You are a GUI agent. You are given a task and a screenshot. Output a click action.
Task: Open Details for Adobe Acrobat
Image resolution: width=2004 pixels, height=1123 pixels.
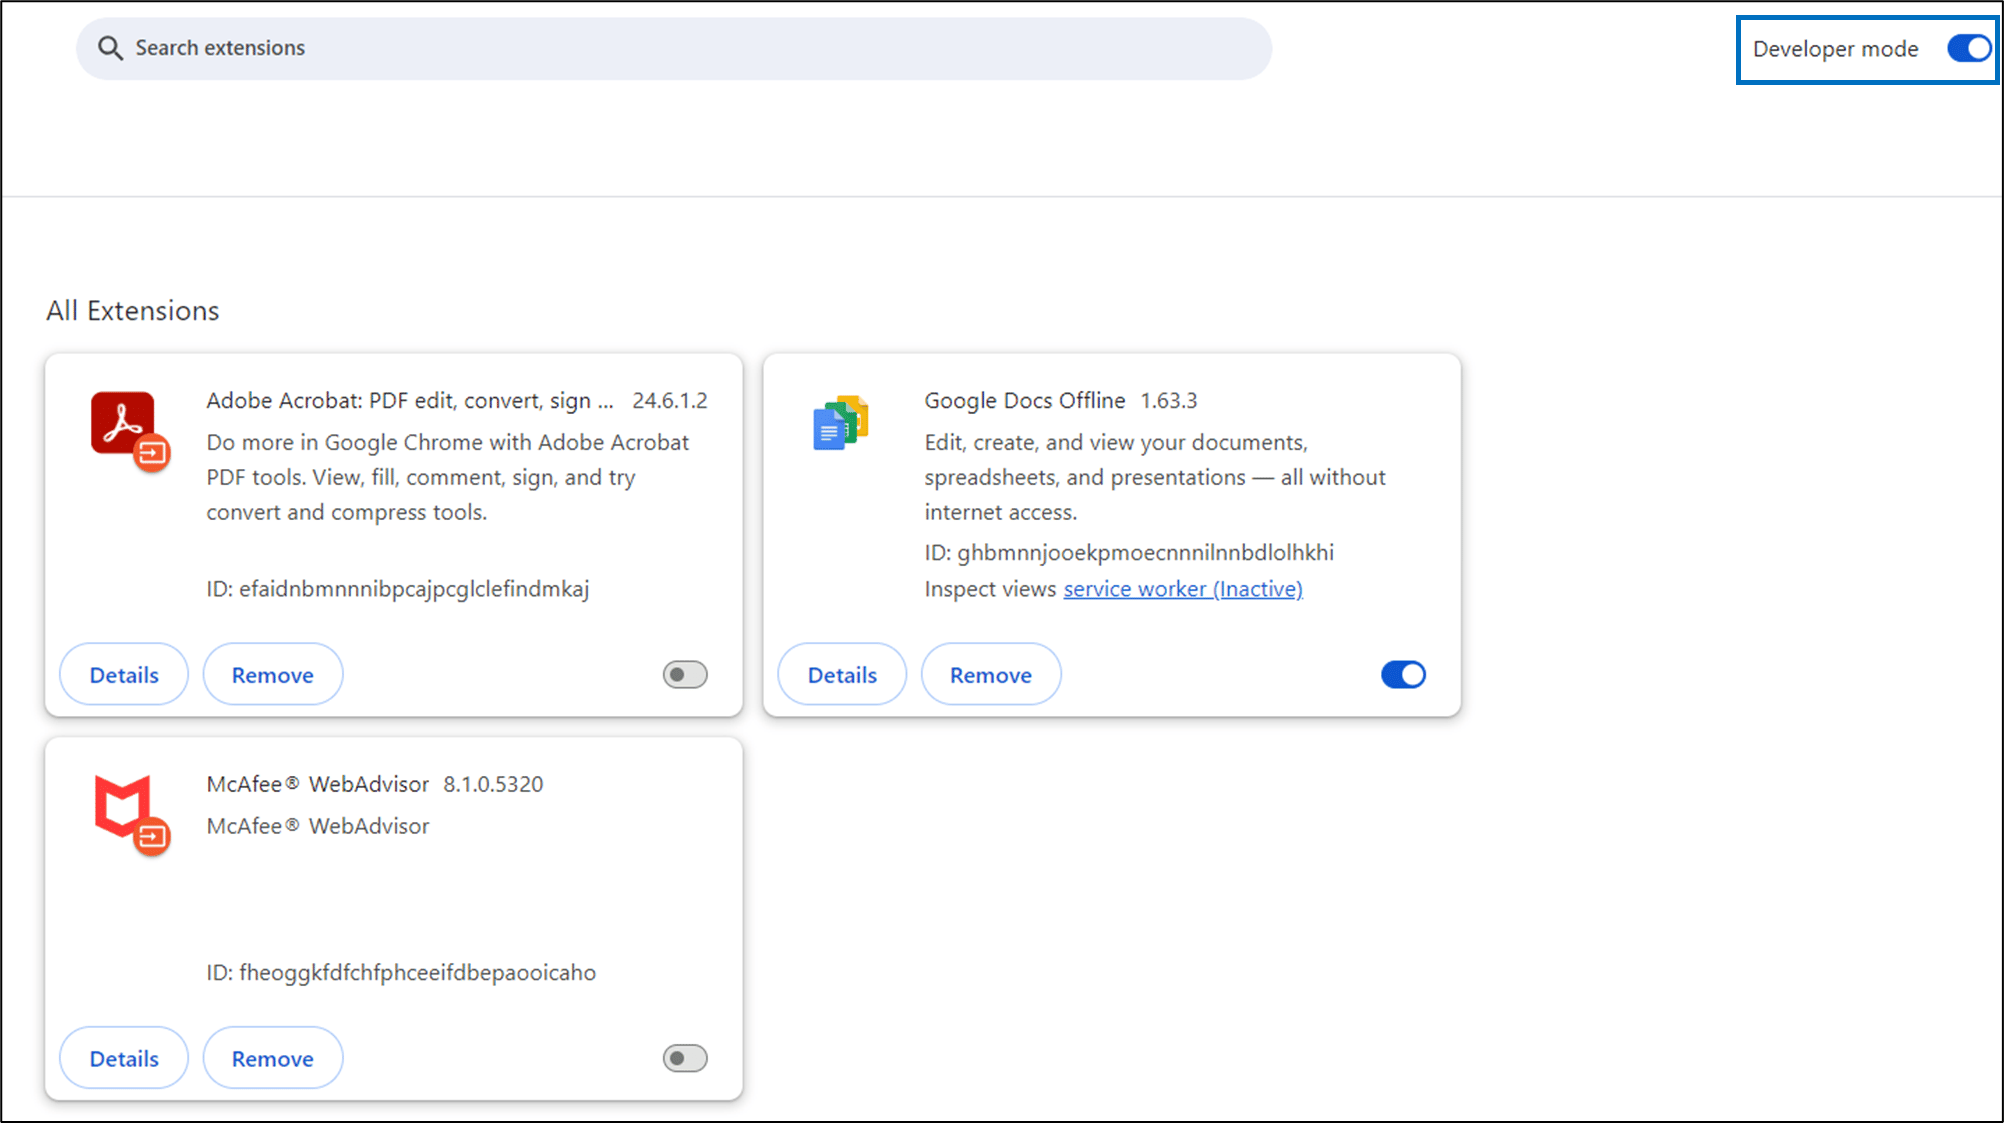click(124, 675)
